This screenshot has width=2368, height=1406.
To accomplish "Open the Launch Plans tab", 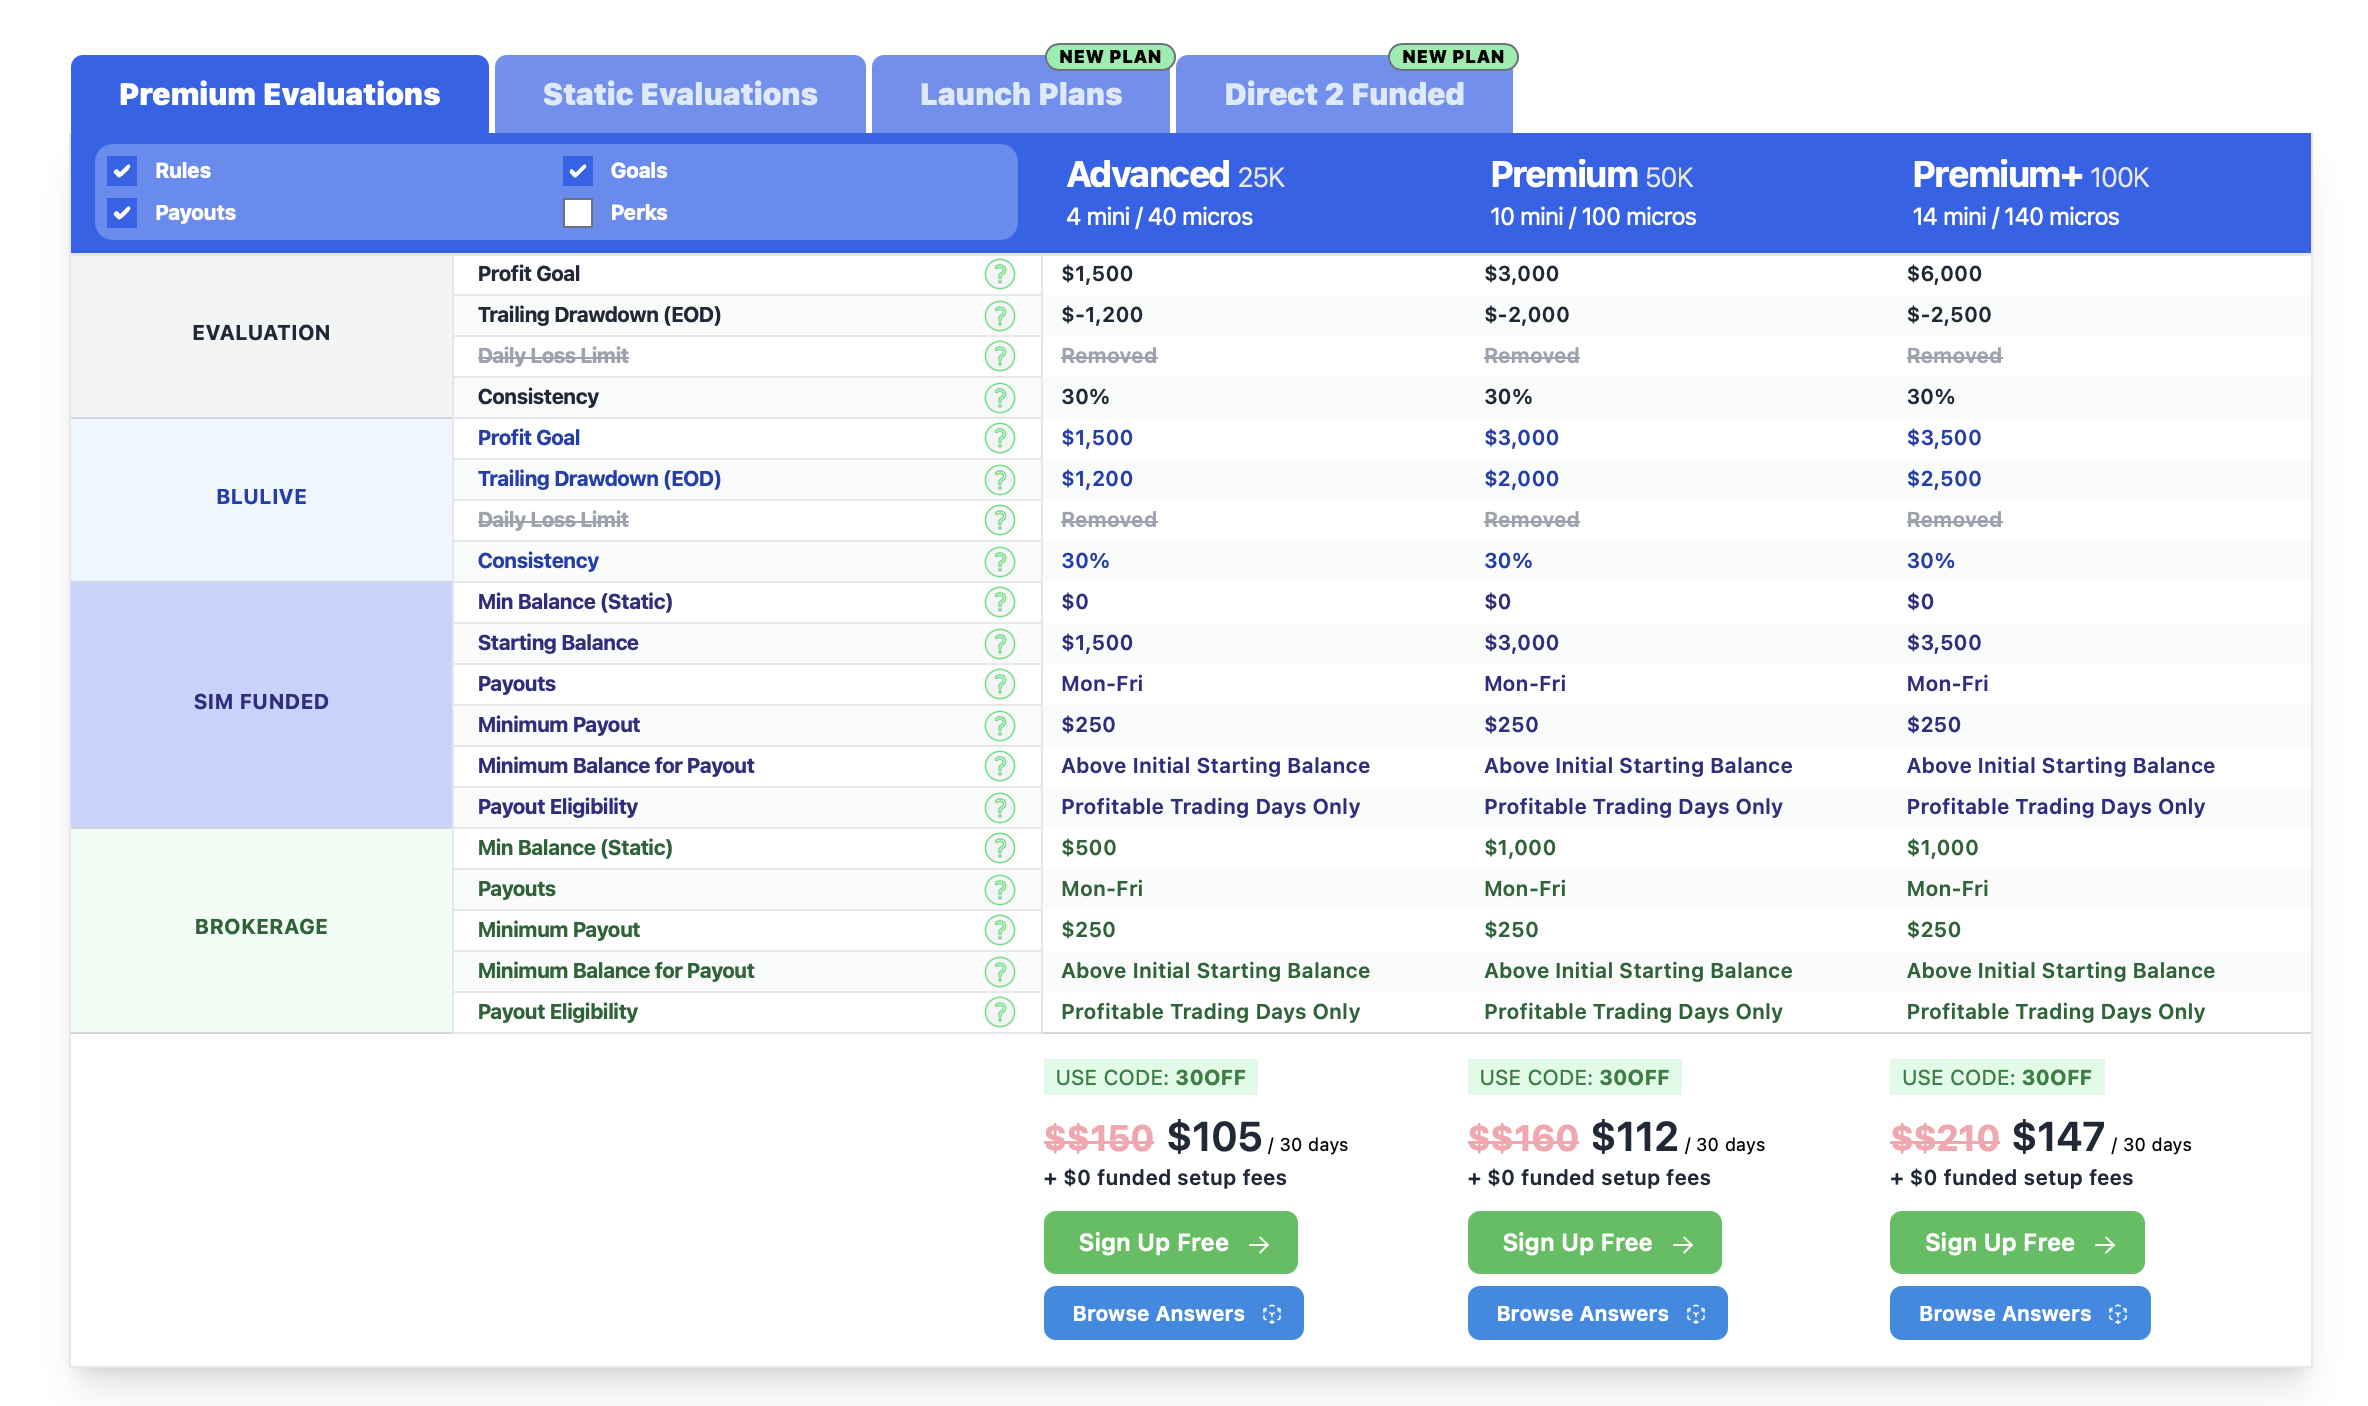I will [x=1021, y=93].
